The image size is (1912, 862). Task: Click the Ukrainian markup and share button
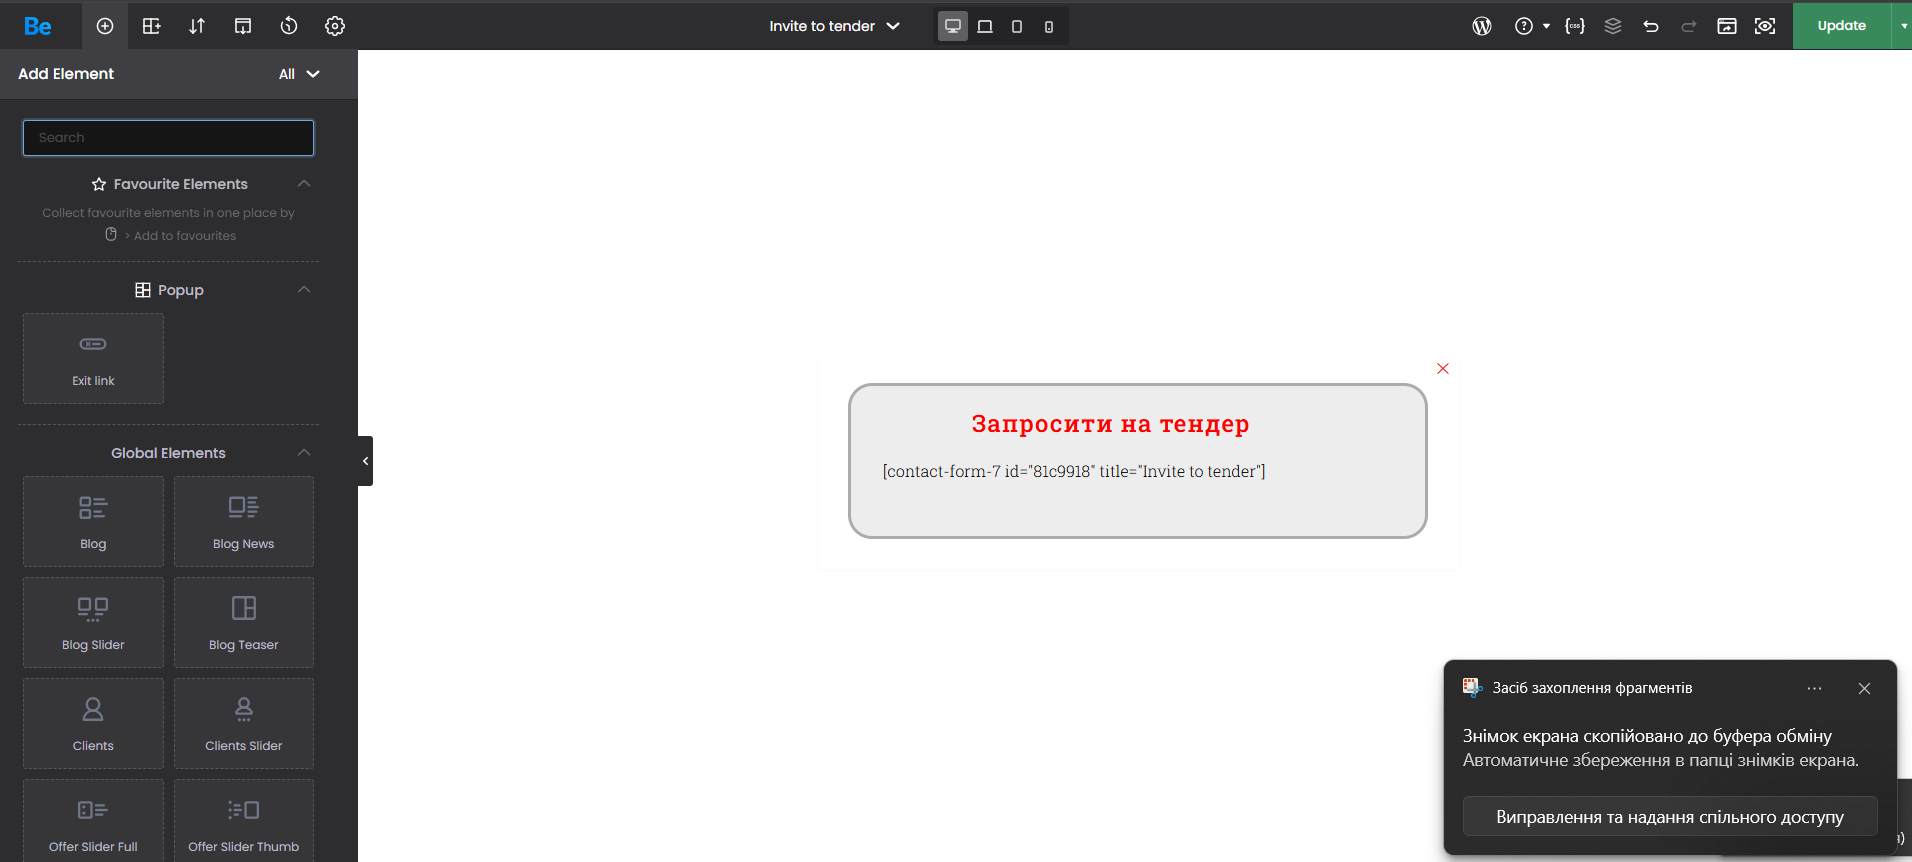(x=1669, y=817)
